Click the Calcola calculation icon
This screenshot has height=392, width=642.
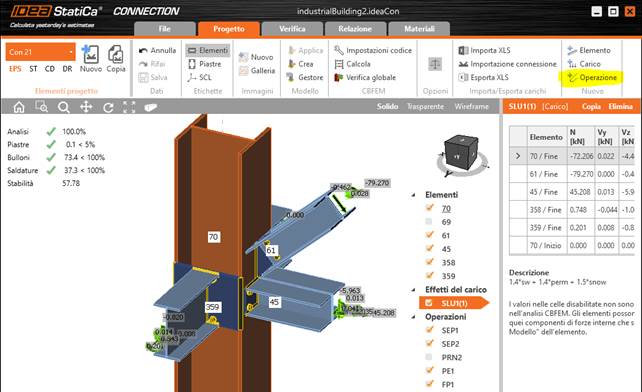339,64
